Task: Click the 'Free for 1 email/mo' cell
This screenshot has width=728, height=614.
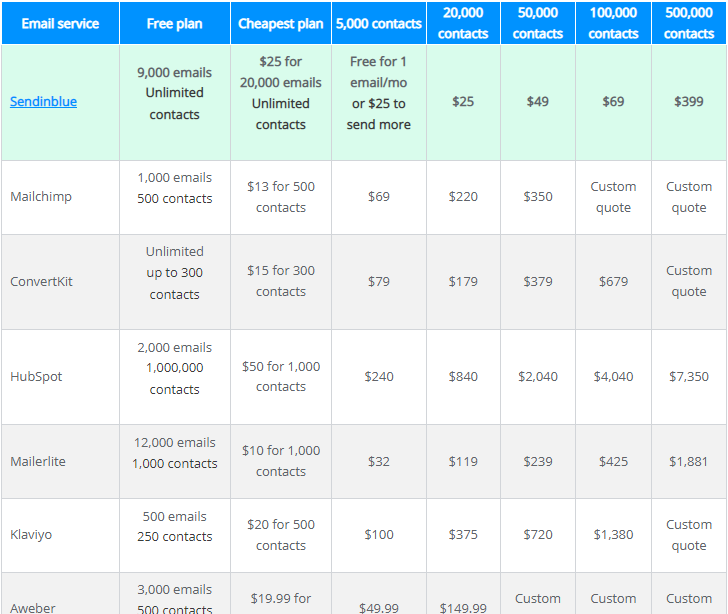Action: pyautogui.click(x=379, y=102)
